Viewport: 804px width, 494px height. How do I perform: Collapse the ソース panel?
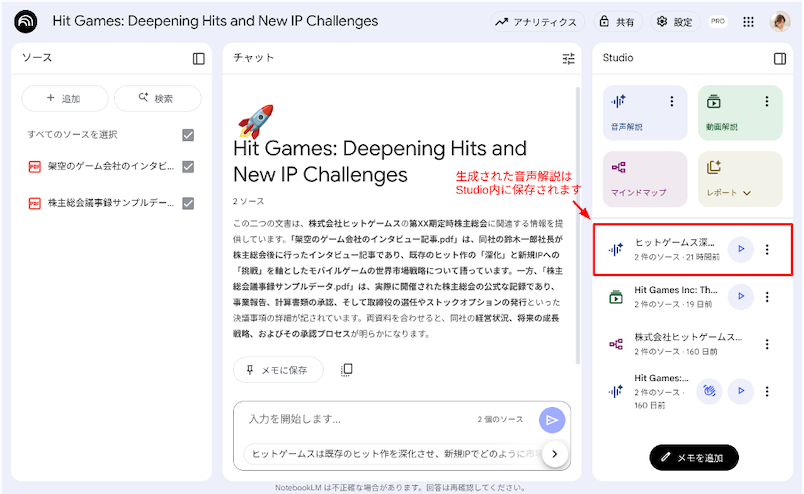pyautogui.click(x=198, y=58)
